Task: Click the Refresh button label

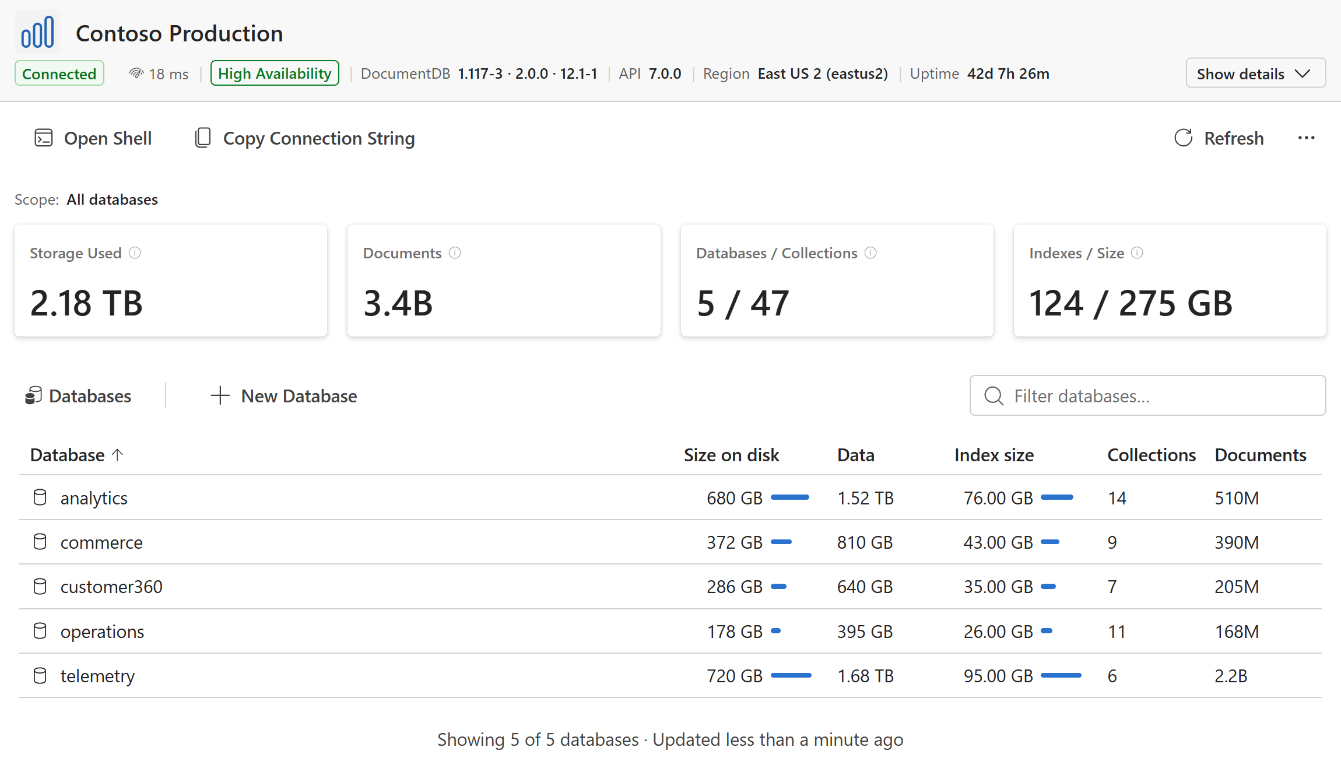Action: [x=1234, y=138]
